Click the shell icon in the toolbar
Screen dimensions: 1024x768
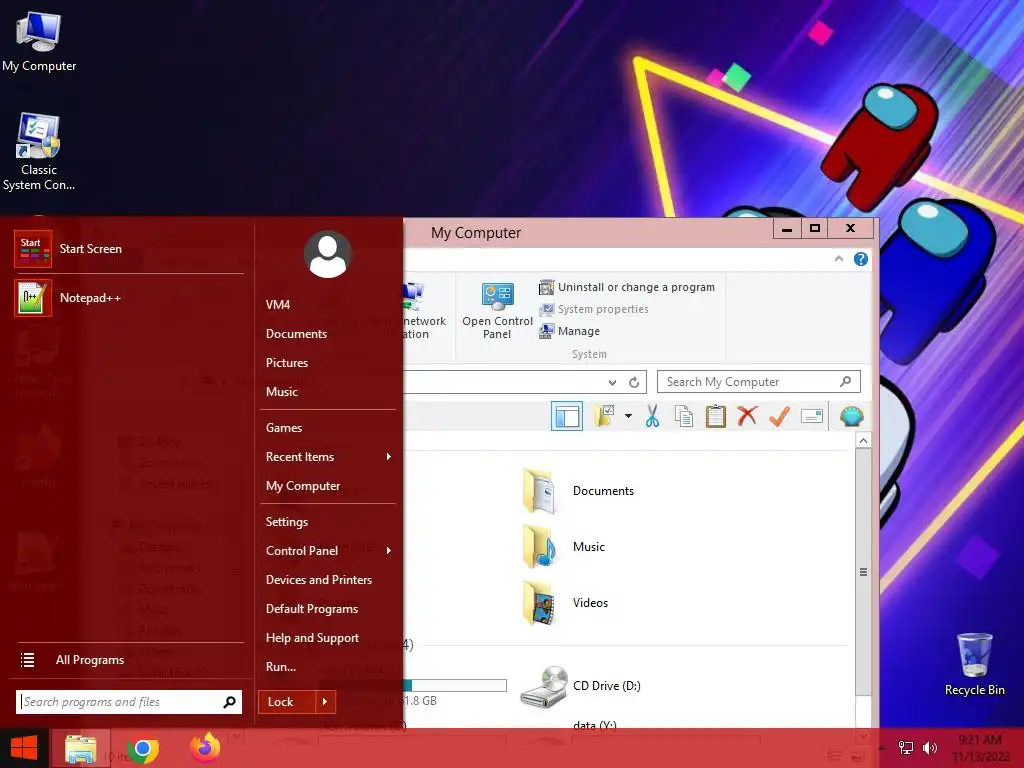click(x=852, y=416)
